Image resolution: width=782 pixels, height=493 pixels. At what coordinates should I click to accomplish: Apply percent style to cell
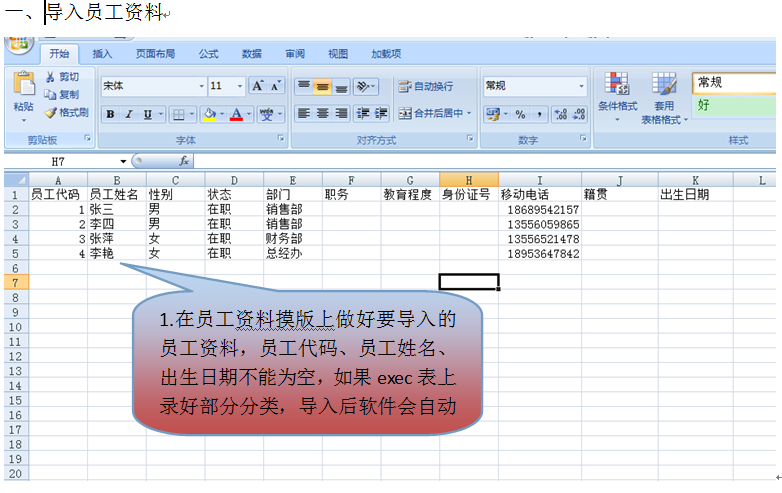tap(520, 114)
